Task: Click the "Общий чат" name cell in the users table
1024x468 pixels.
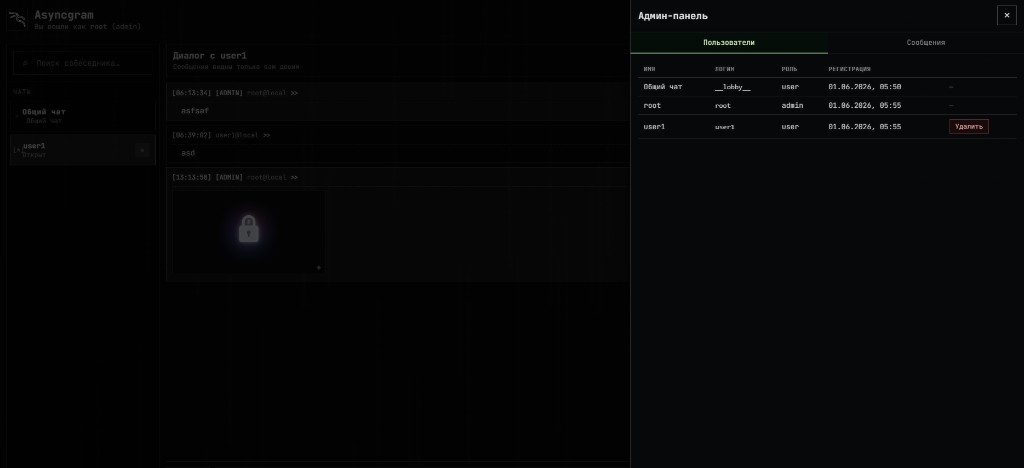Action: [663, 87]
